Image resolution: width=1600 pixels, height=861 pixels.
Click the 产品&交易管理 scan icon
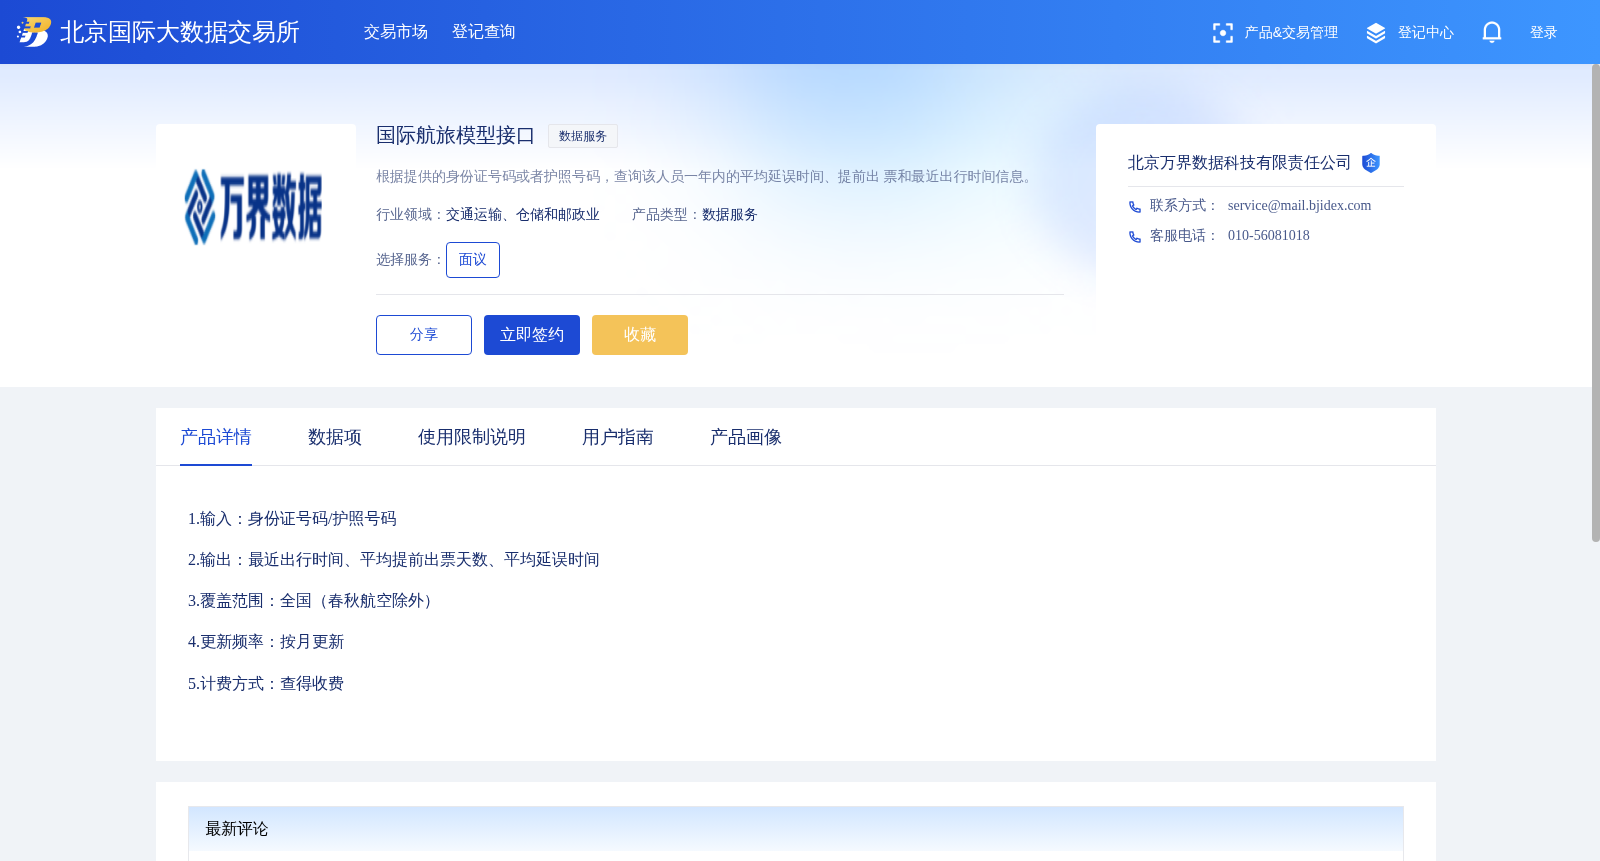click(x=1223, y=33)
